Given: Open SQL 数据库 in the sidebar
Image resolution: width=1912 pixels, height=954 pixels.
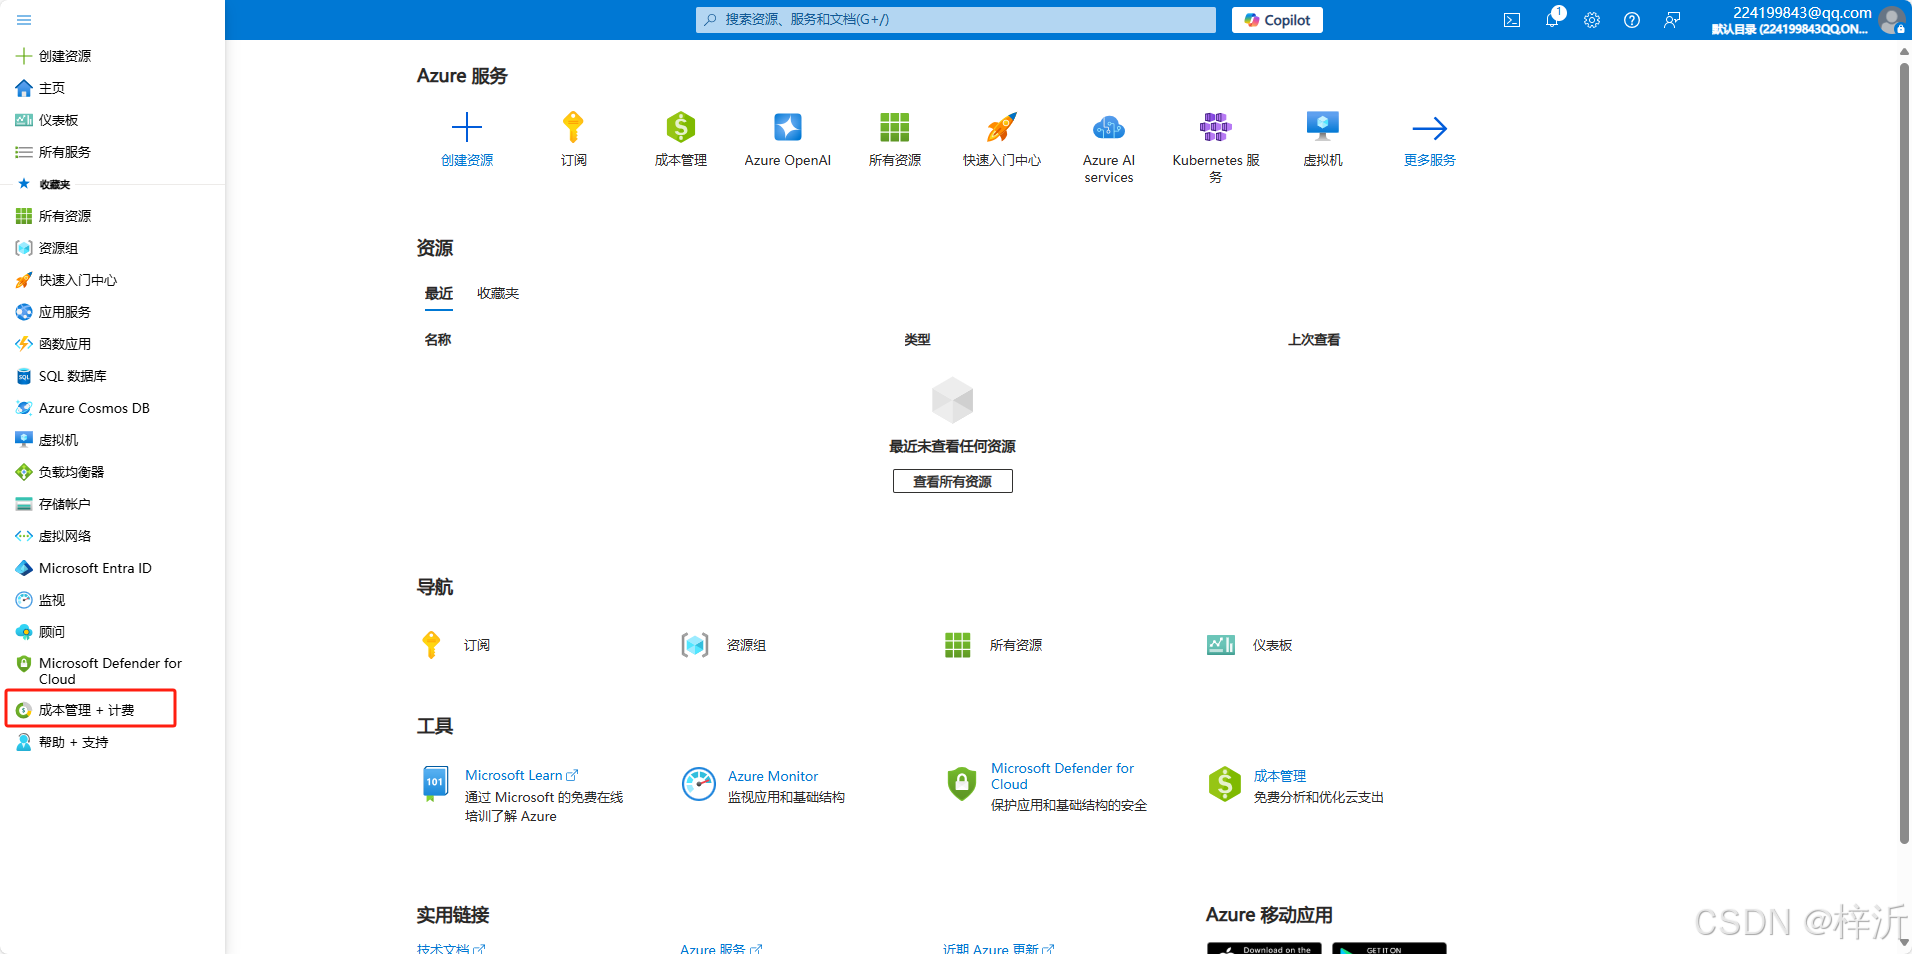Looking at the screenshot, I should pos(72,376).
